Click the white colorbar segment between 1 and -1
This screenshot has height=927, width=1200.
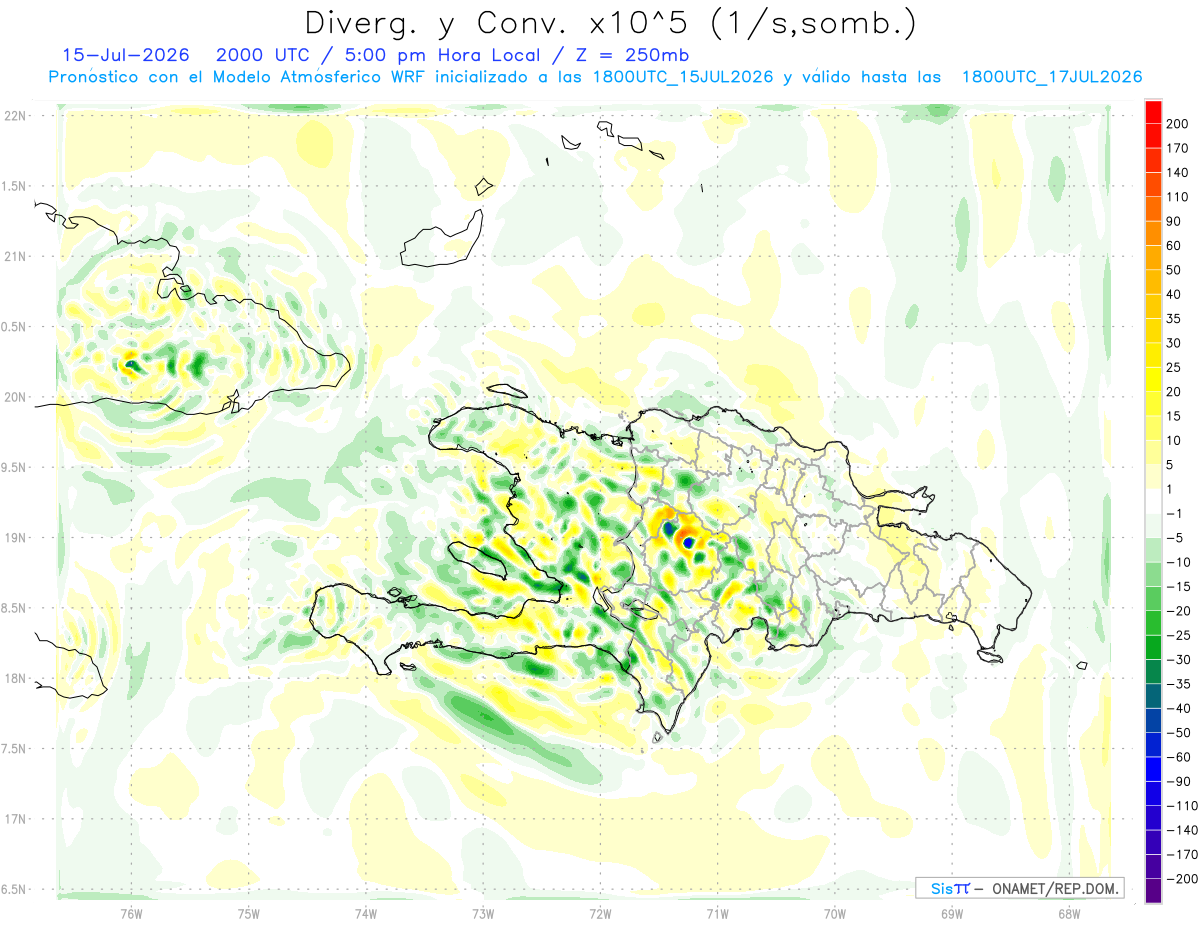pos(1153,501)
